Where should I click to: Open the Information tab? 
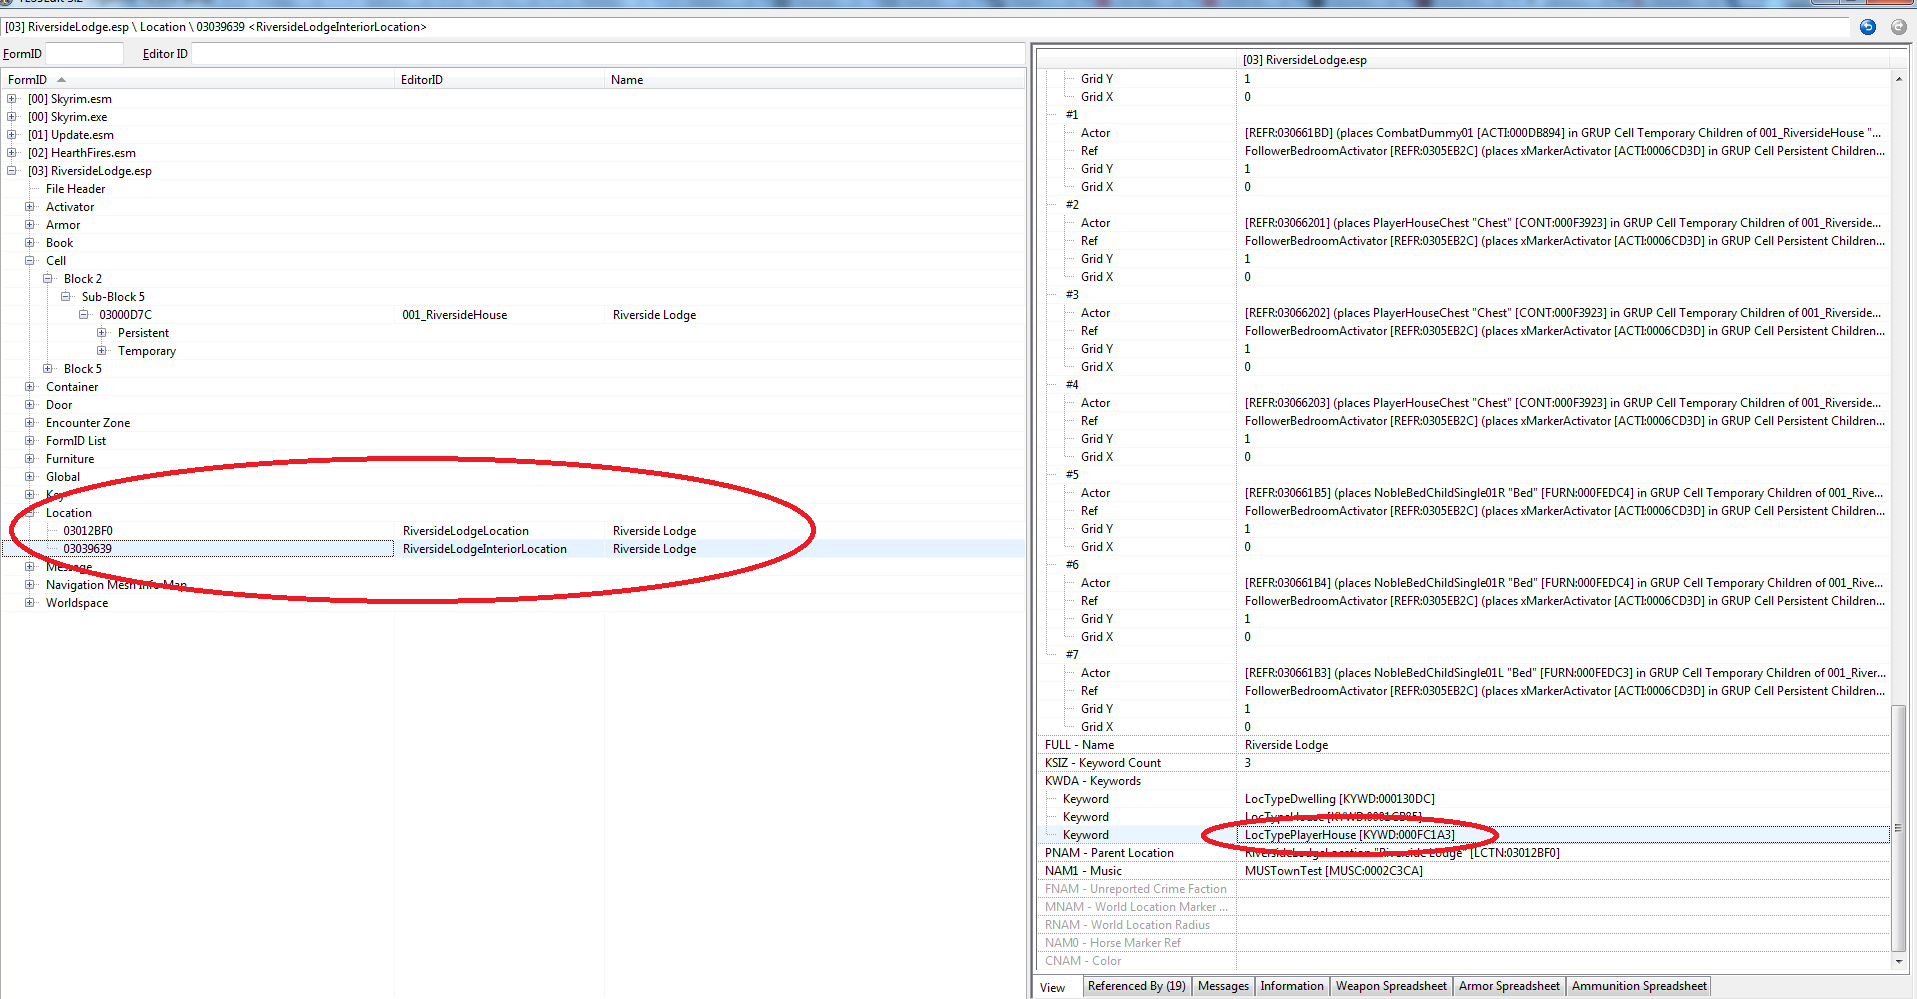click(1291, 986)
